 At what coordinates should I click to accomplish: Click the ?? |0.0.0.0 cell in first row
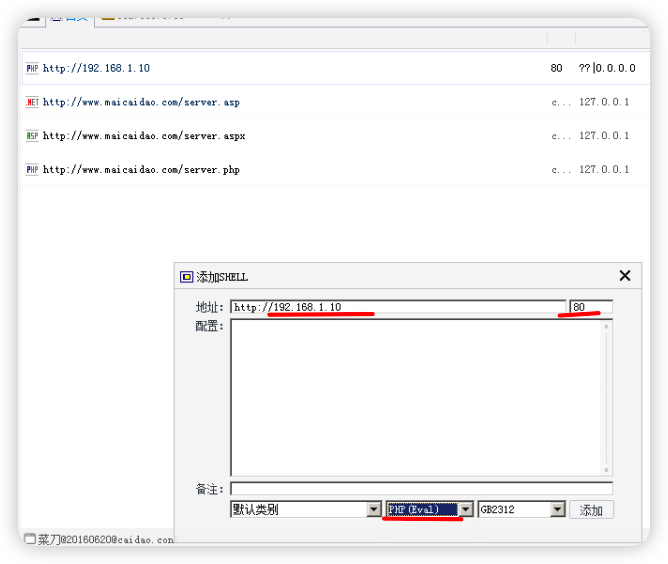[607, 68]
